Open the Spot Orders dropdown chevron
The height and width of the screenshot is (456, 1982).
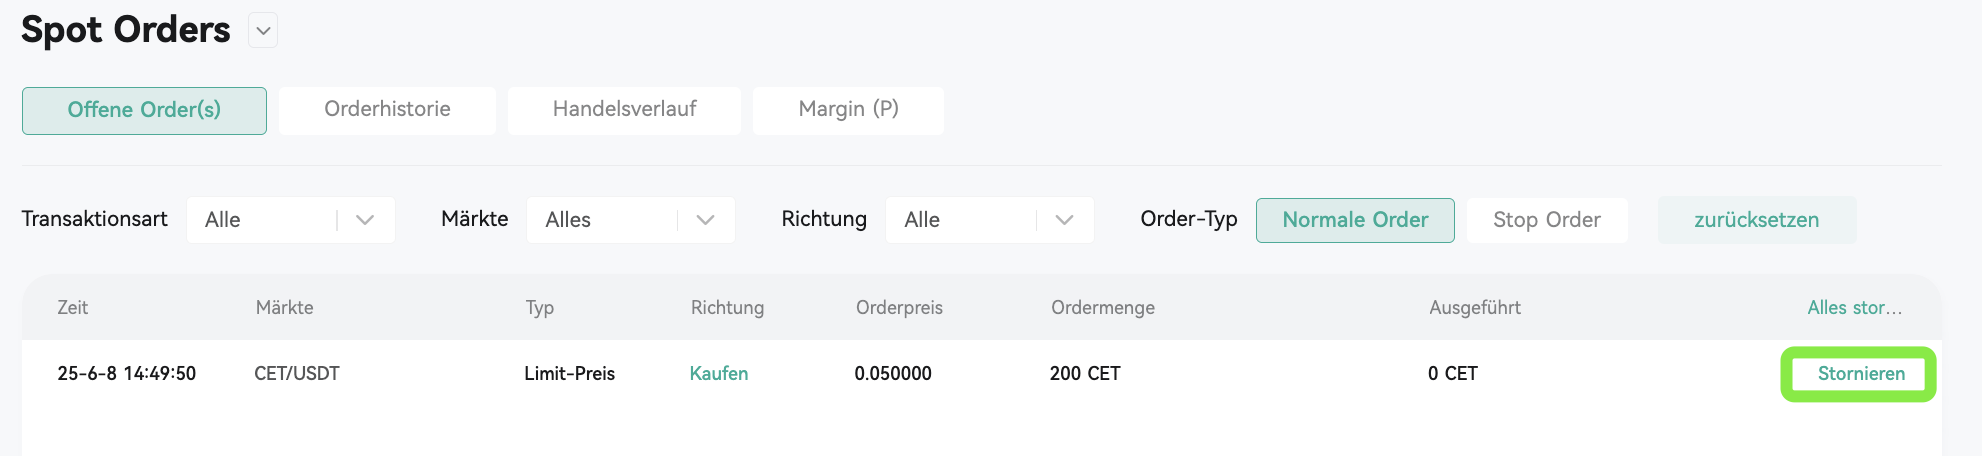(263, 31)
